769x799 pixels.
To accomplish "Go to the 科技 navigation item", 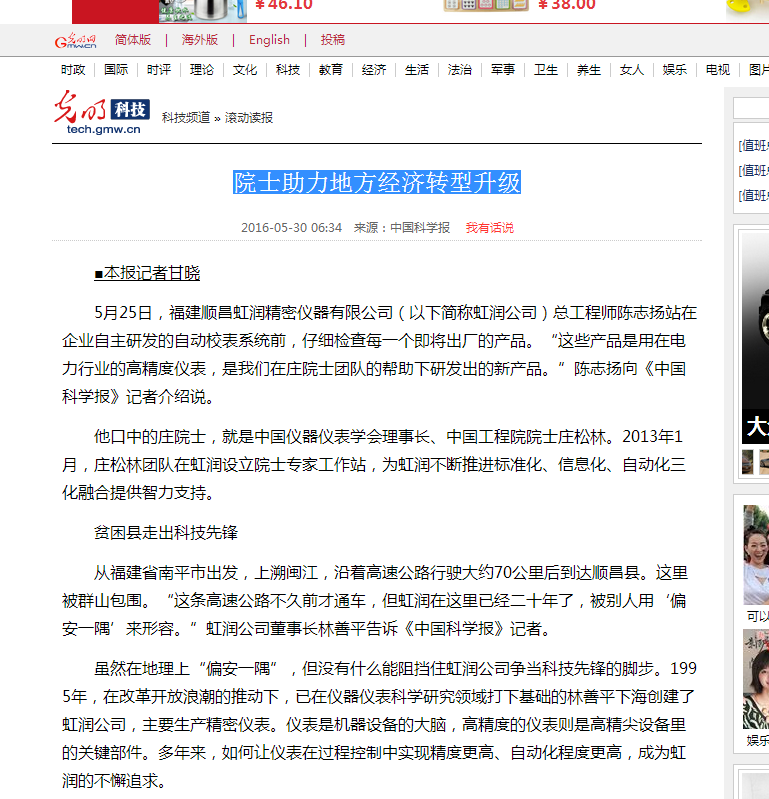I will tap(288, 70).
